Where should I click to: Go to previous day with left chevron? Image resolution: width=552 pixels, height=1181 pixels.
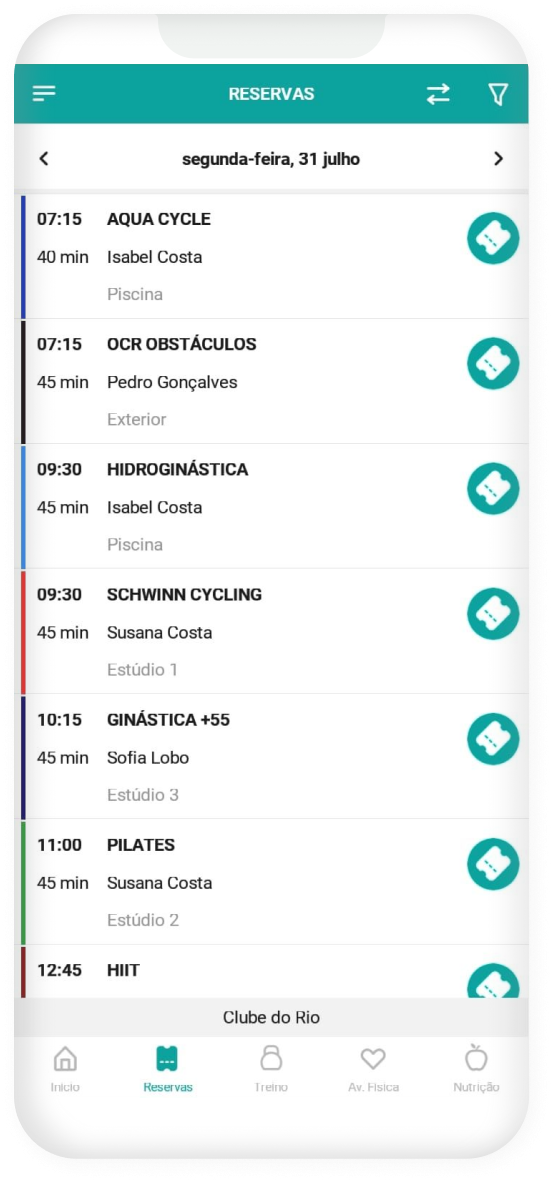(44, 159)
